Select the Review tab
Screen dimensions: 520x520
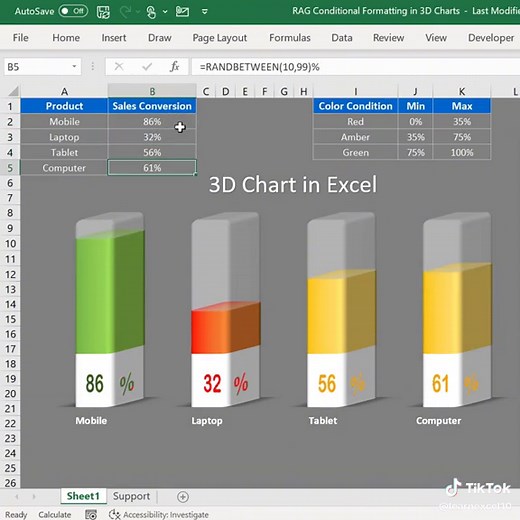388,38
